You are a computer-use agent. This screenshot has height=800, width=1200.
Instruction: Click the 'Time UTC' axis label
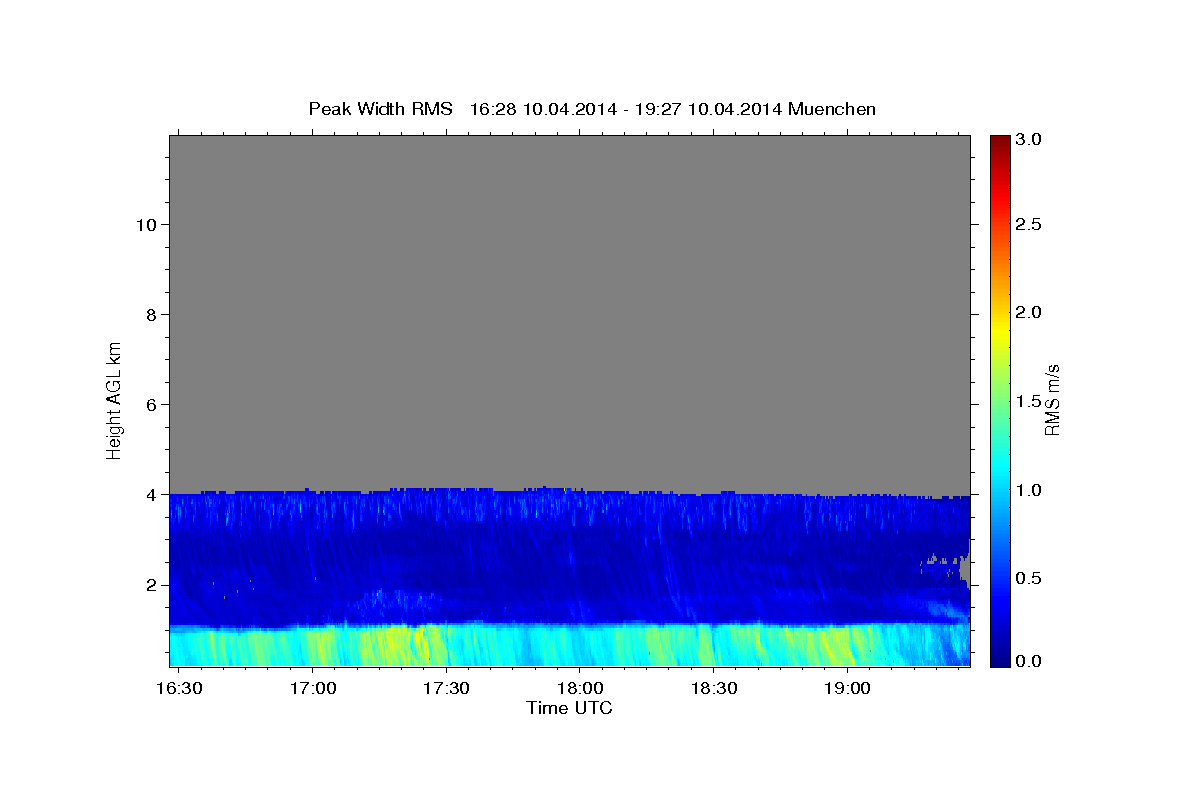[x=569, y=708]
